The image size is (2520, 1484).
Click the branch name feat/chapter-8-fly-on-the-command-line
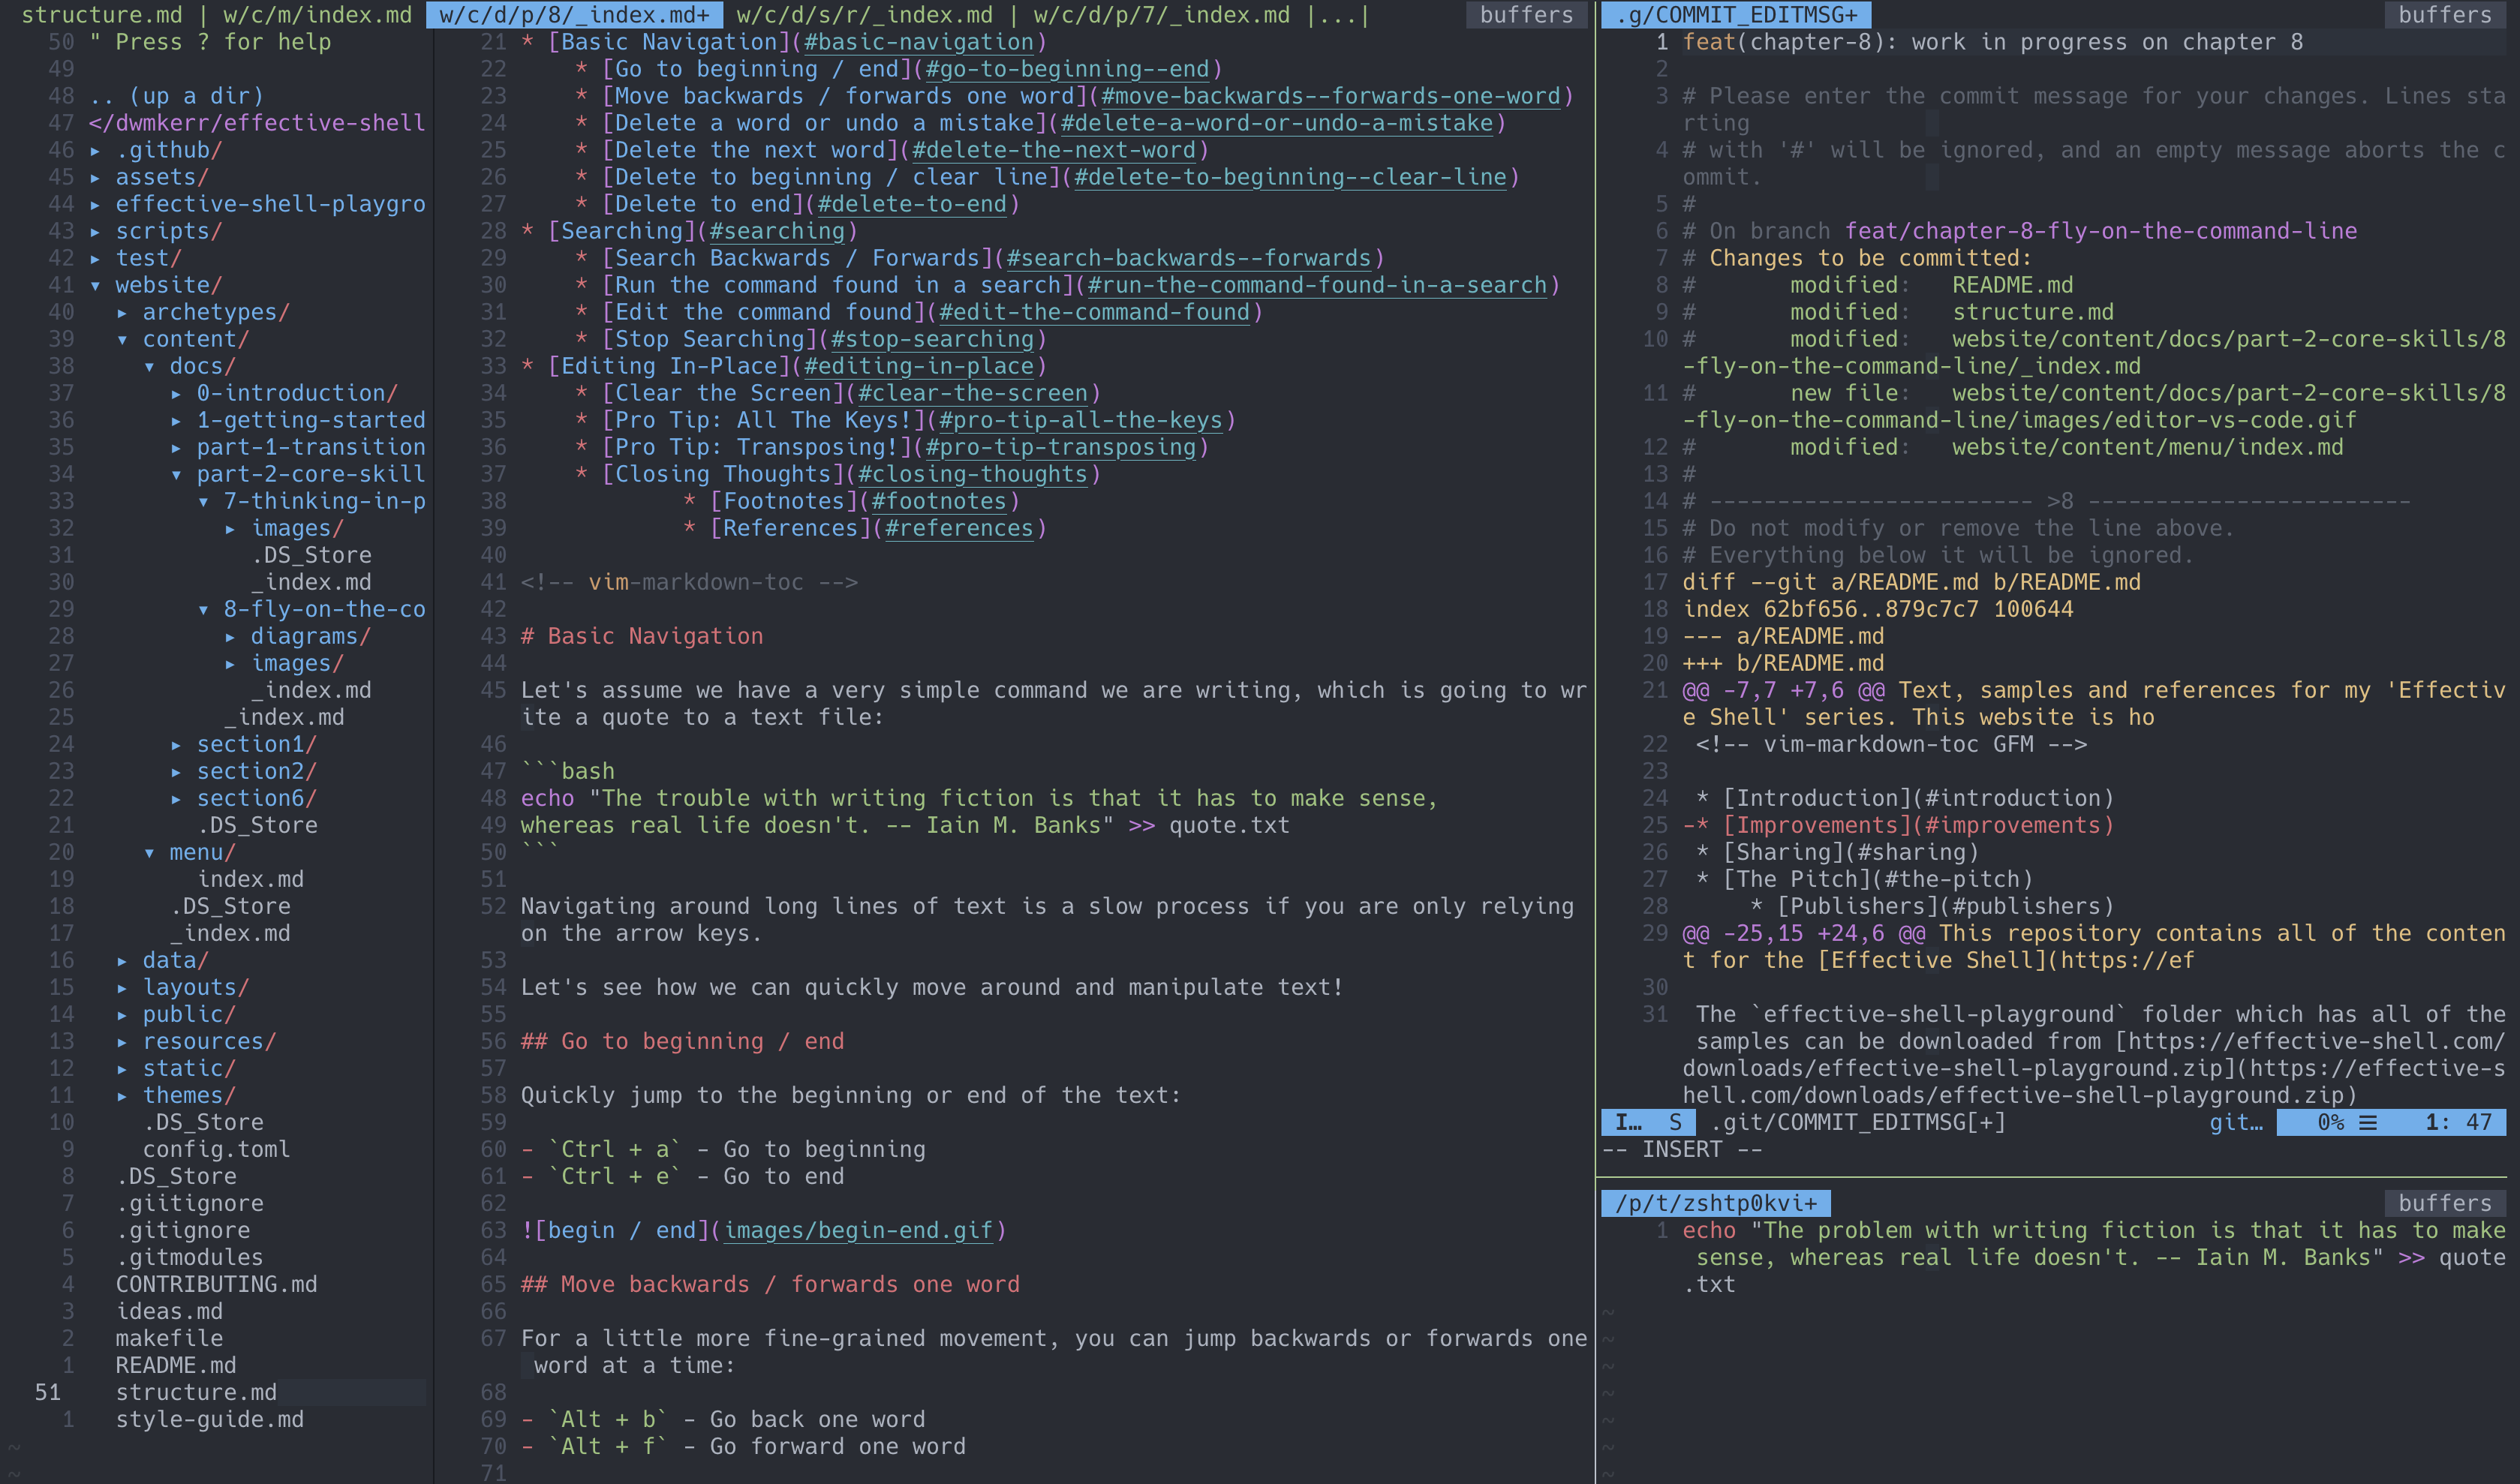2100,231
